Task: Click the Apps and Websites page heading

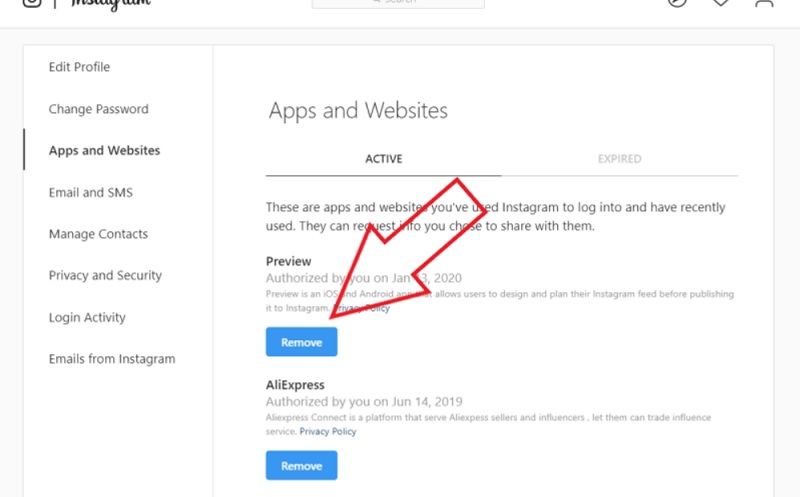Action: pyautogui.click(x=358, y=111)
